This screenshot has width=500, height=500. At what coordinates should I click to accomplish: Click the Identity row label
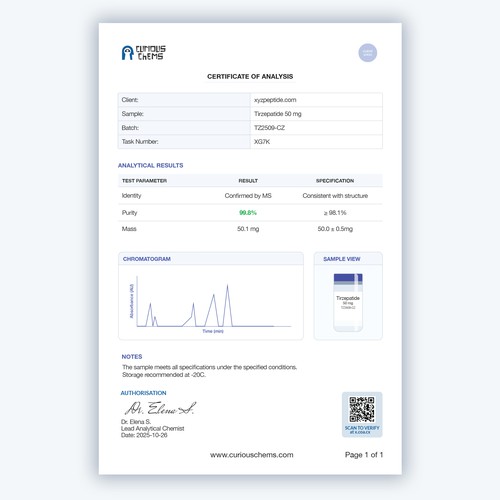pyautogui.click(x=131, y=196)
